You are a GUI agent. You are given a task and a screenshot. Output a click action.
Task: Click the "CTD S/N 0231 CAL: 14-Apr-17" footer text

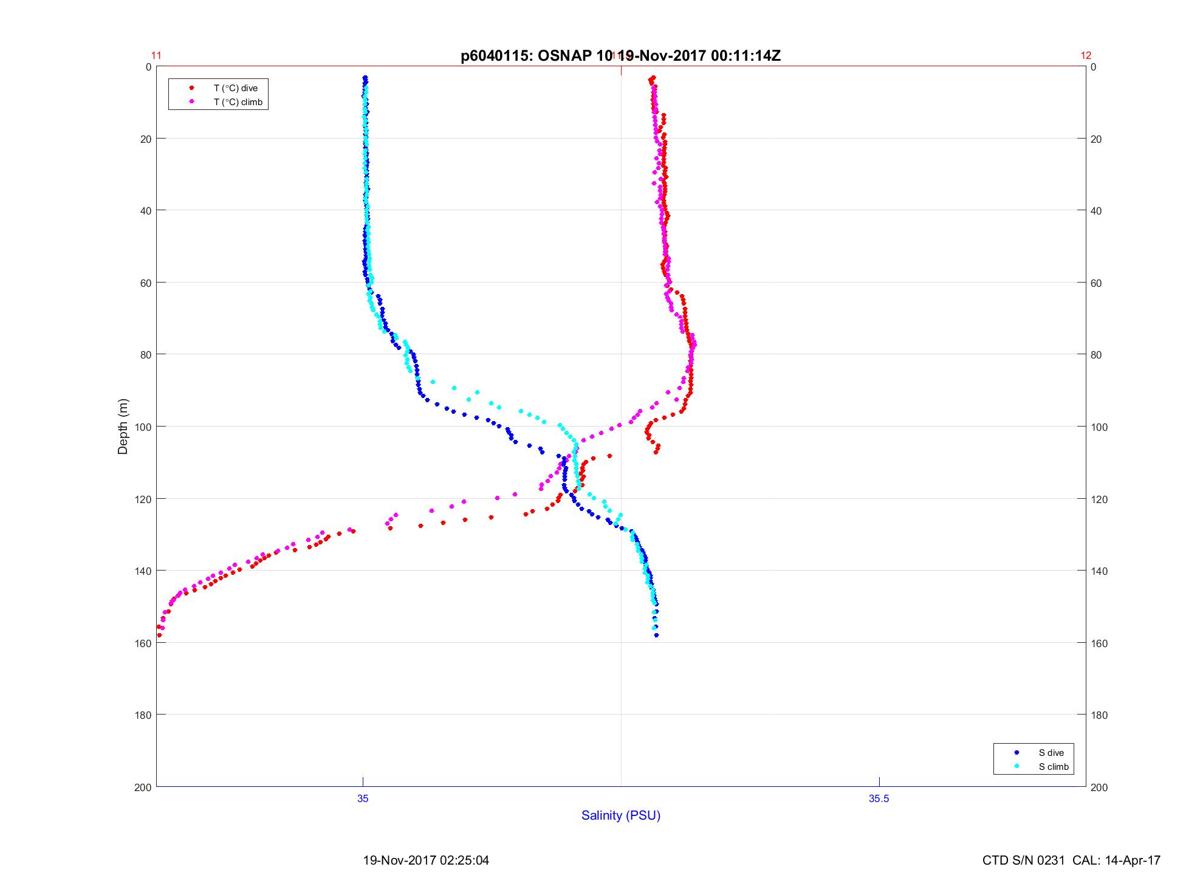[1072, 860]
